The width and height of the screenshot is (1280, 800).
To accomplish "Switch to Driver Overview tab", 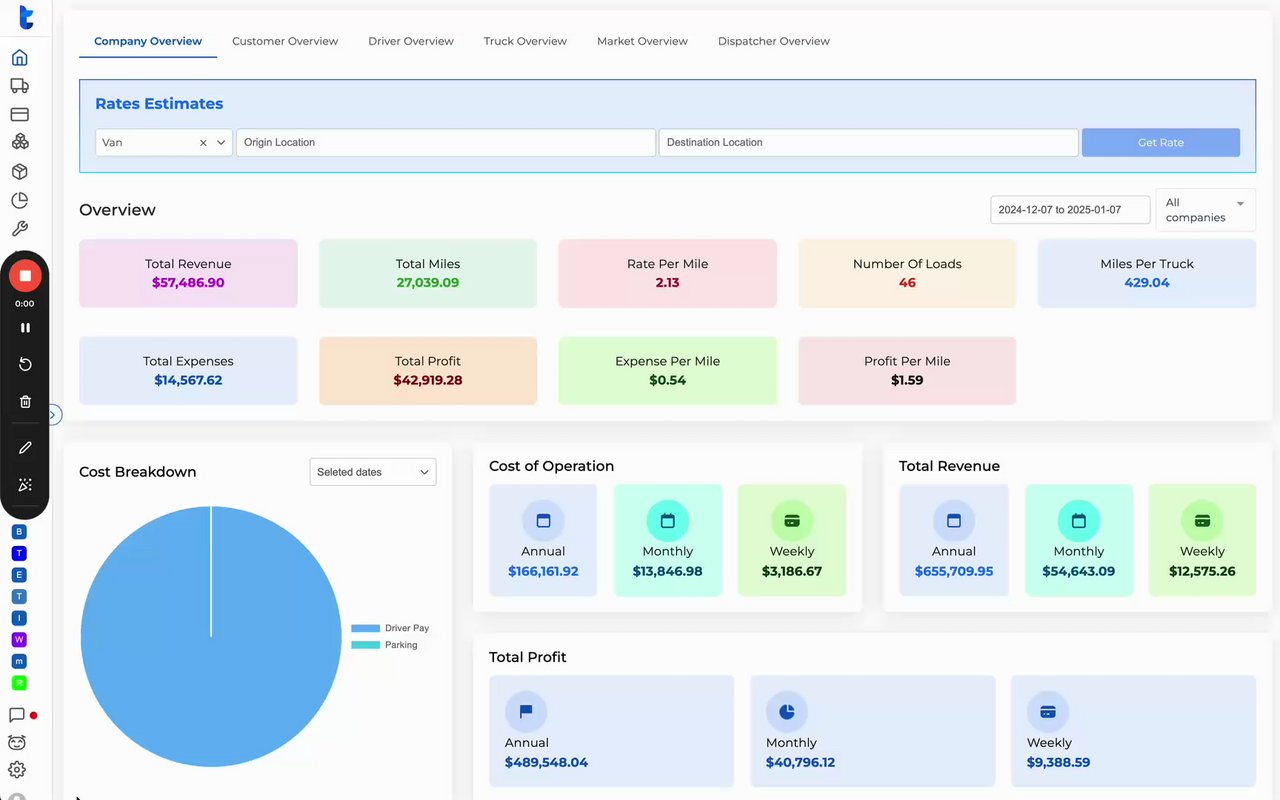I will point(411,41).
